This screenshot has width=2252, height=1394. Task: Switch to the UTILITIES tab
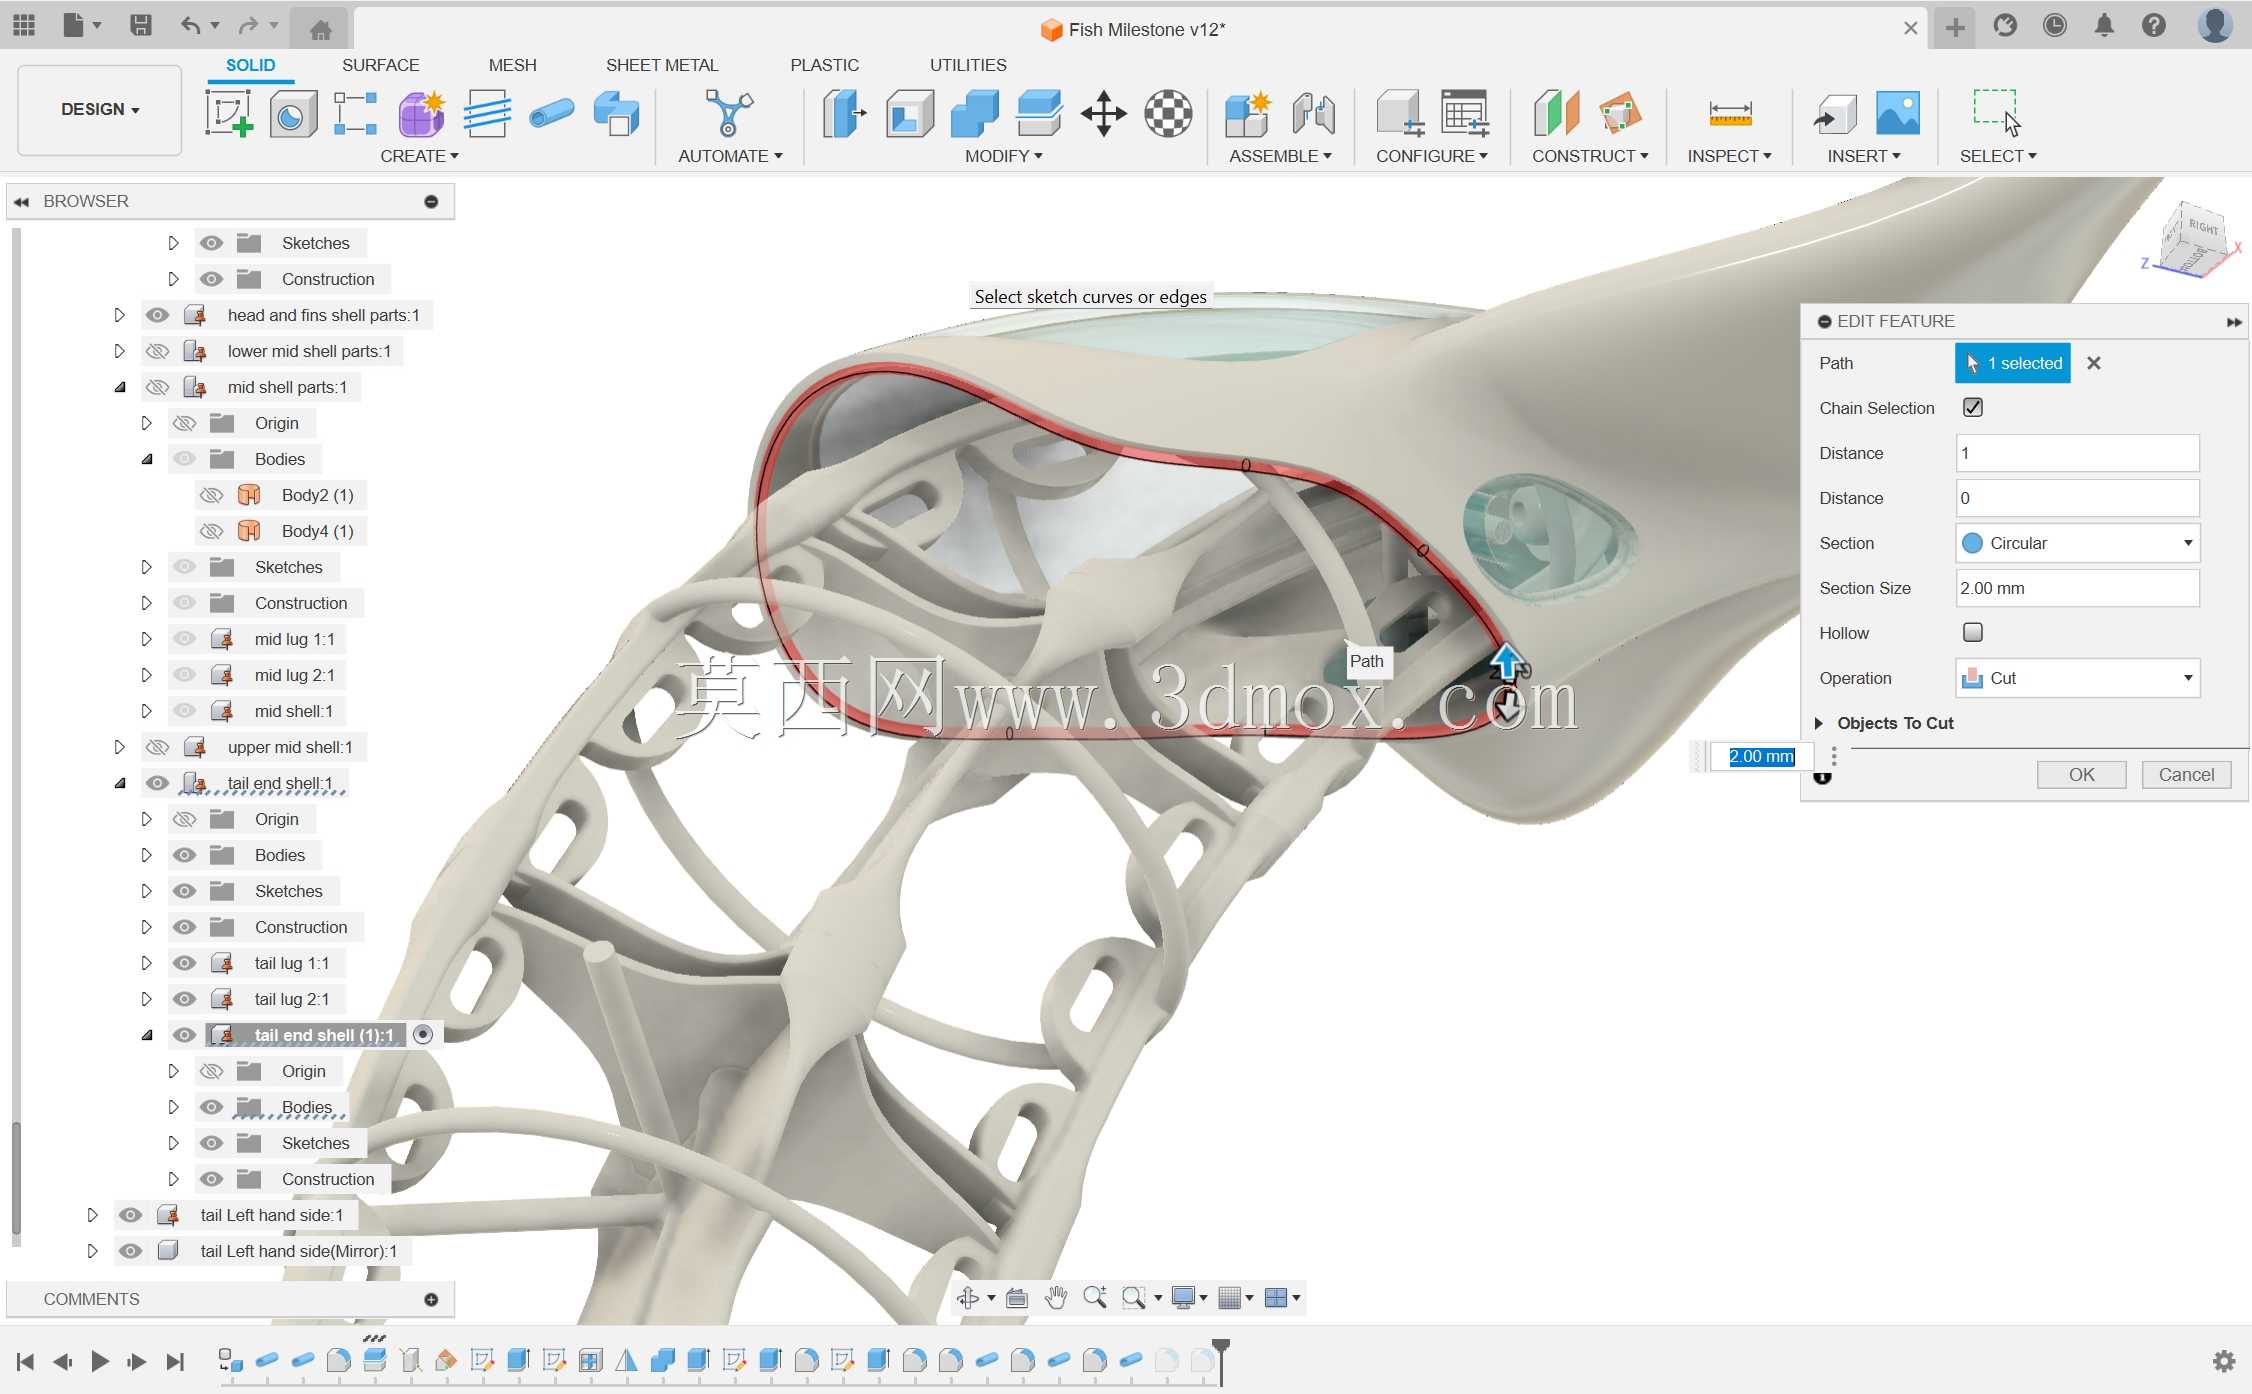point(968,65)
